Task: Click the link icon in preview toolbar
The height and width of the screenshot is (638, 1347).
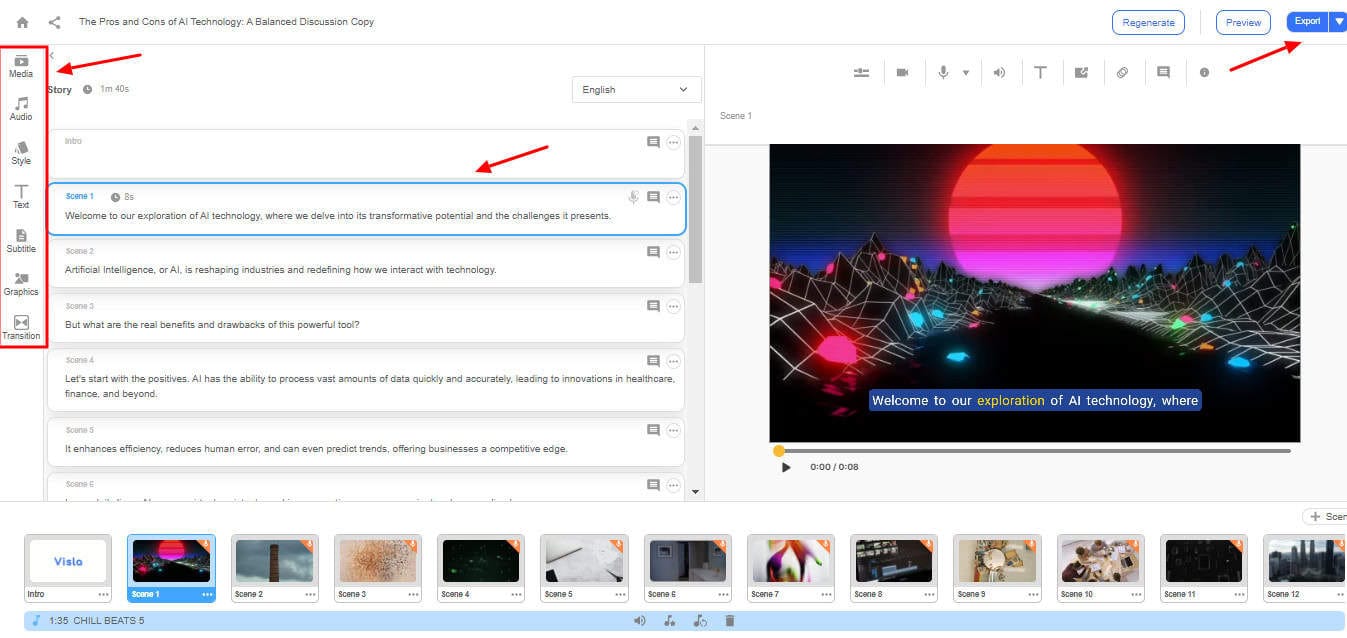Action: click(x=1122, y=73)
